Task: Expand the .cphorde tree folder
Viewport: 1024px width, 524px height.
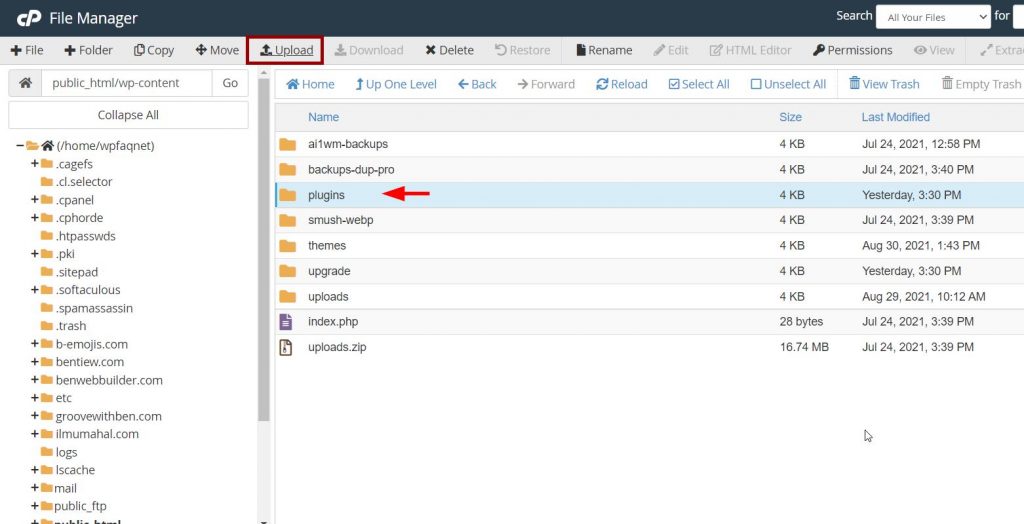Action: pyautogui.click(x=35, y=218)
